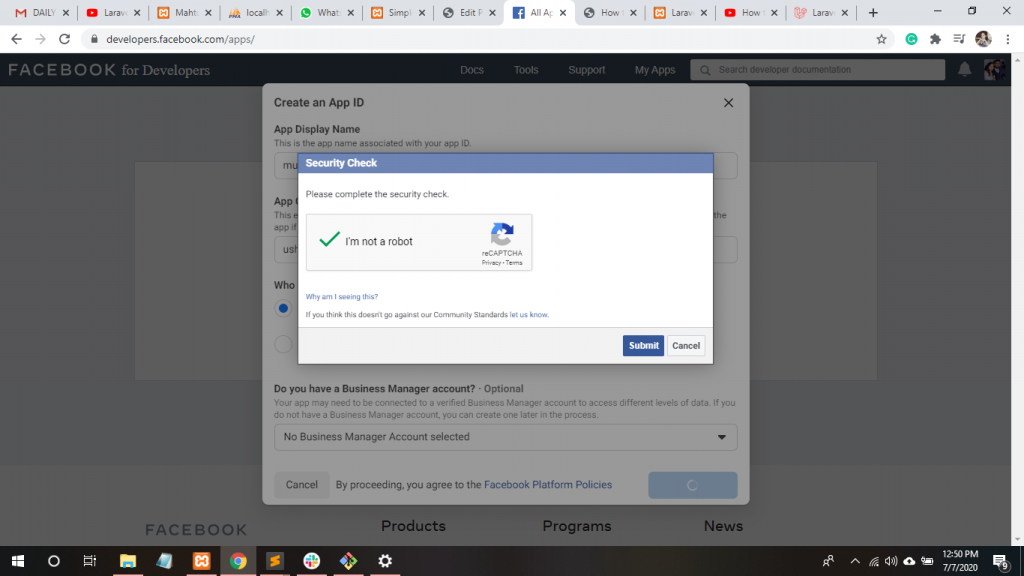This screenshot has height=576, width=1024.
Task: Click the address bar URL
Action: click(180, 39)
